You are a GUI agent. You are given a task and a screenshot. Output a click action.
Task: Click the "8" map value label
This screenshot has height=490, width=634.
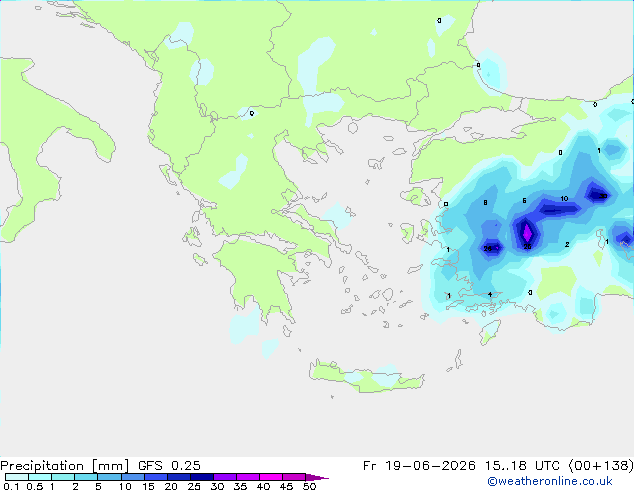[485, 203]
